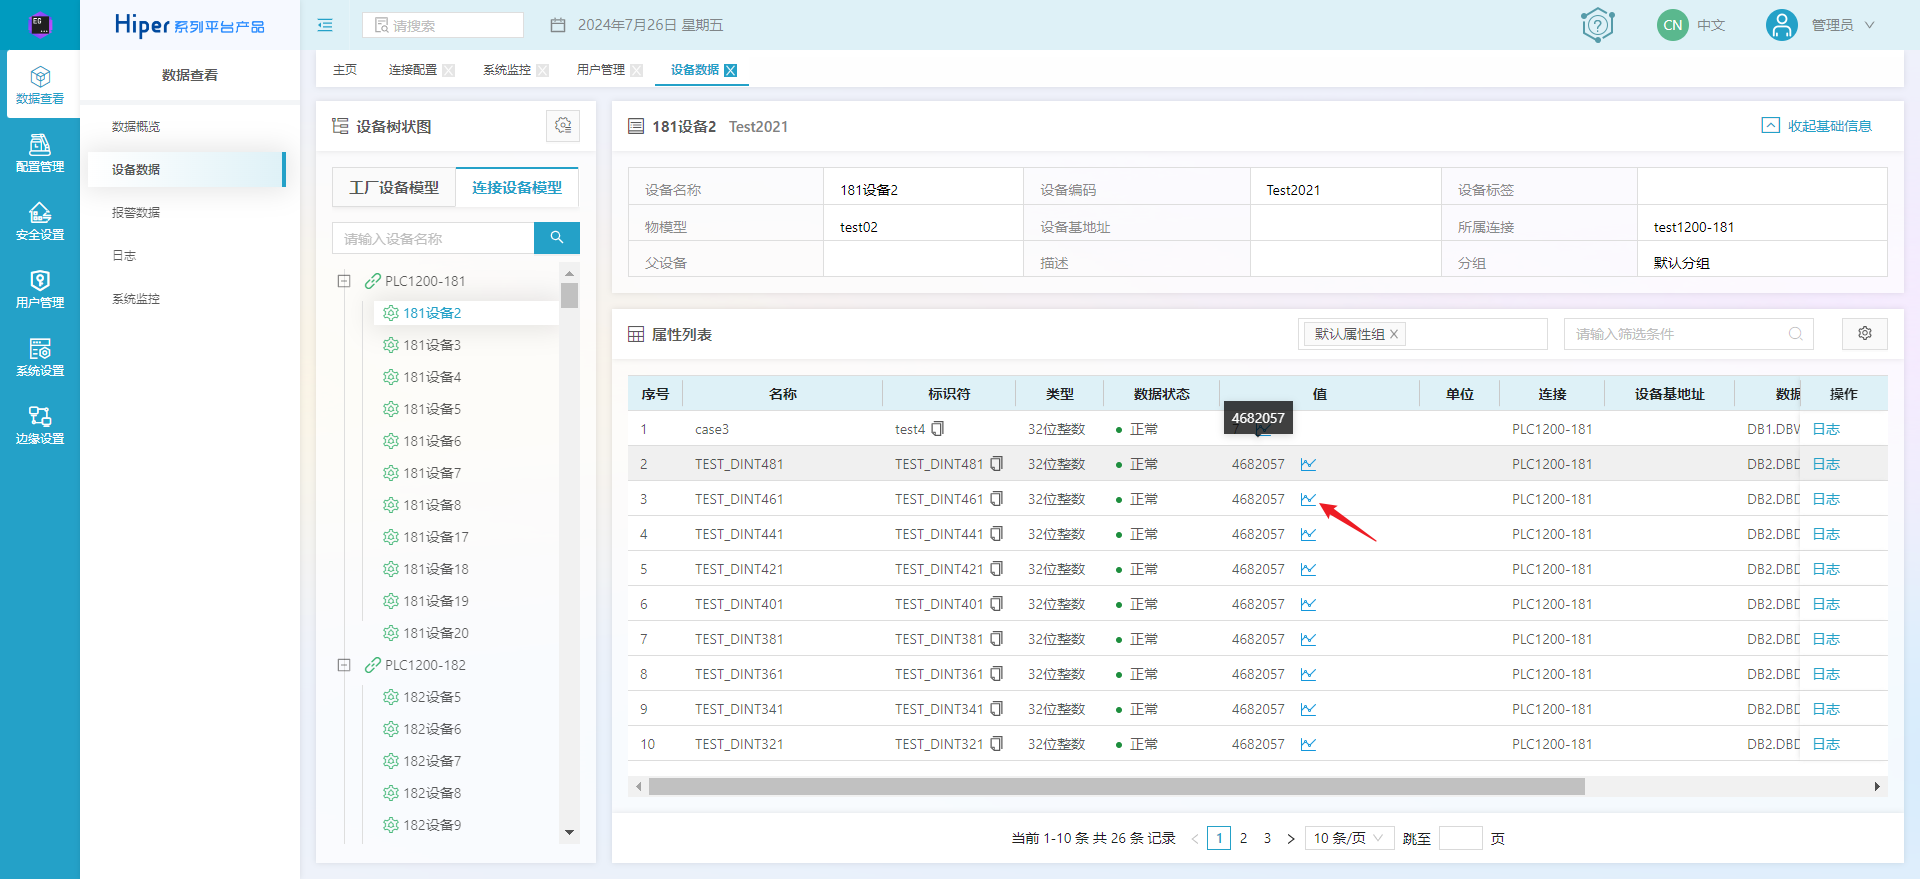
Task: Collapse basic info with 收起基础信息
Action: [x=1817, y=126]
